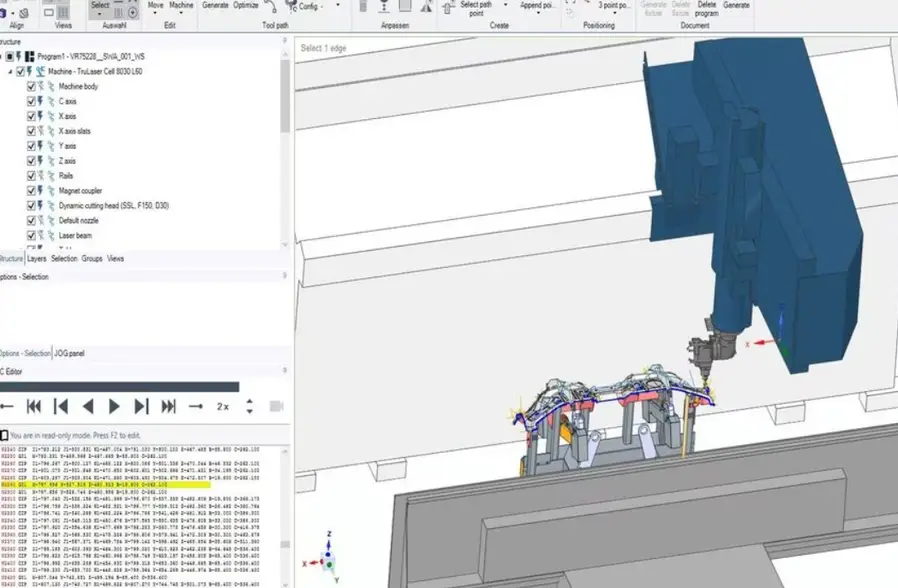Click Optimize in the Tool path group
This screenshot has height=588, width=898.
(x=246, y=5)
